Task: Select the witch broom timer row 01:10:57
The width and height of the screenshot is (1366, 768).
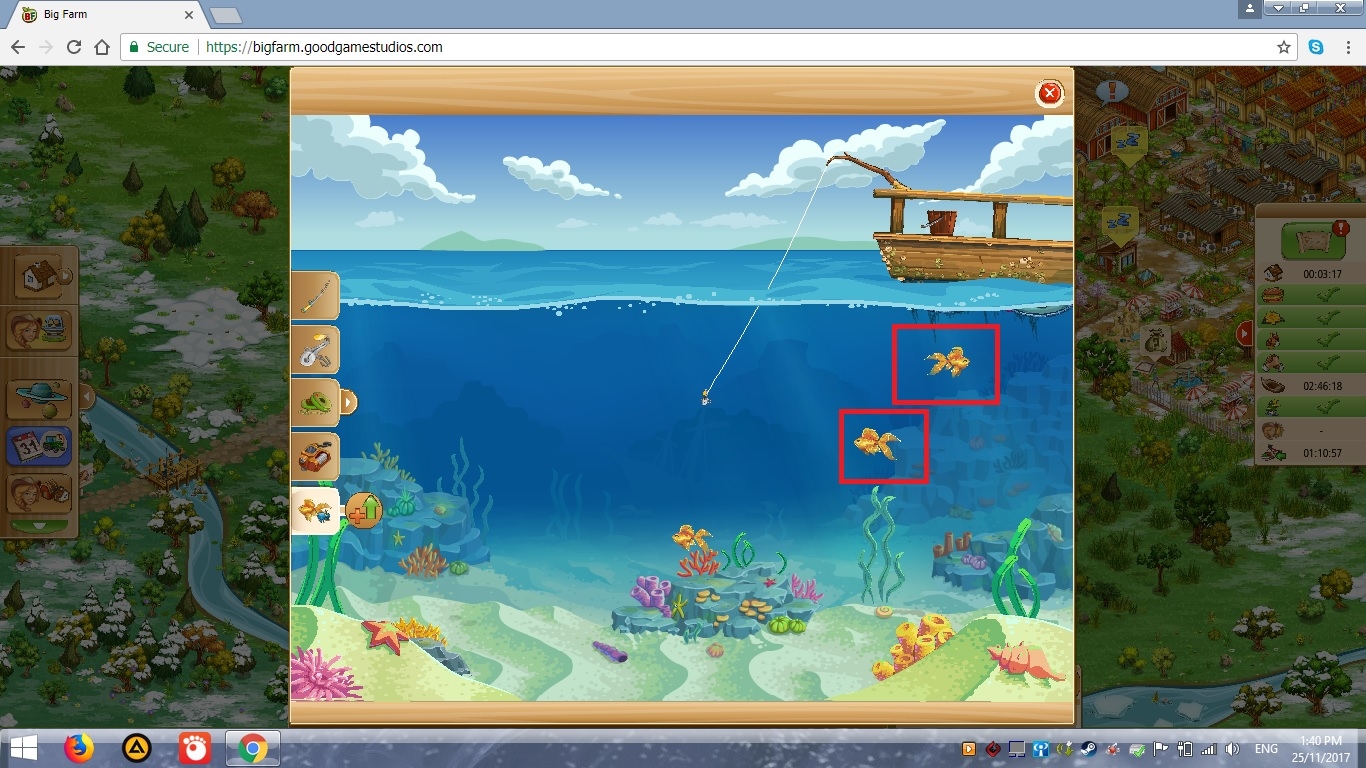Action: pos(1313,454)
